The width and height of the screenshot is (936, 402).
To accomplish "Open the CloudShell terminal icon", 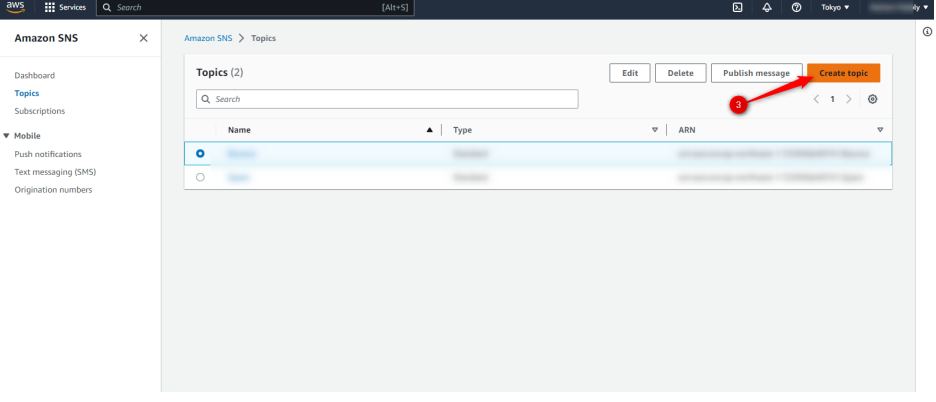I will pos(737,7).
